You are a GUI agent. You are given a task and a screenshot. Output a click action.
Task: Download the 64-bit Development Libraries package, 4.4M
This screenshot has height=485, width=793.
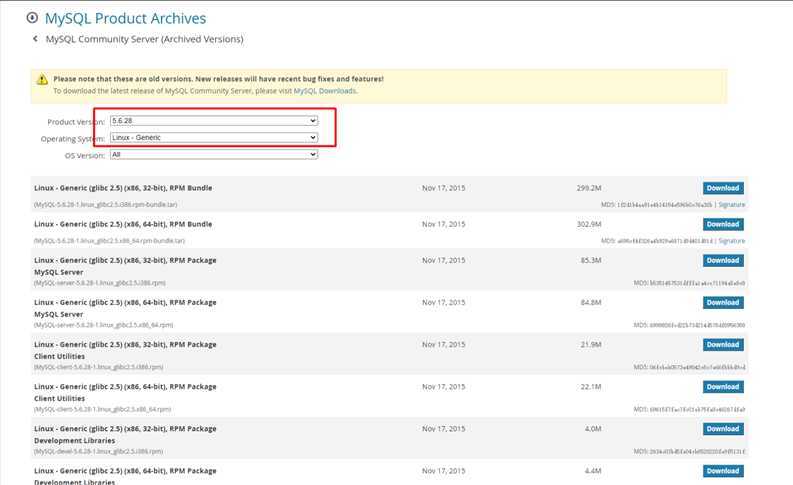723,471
